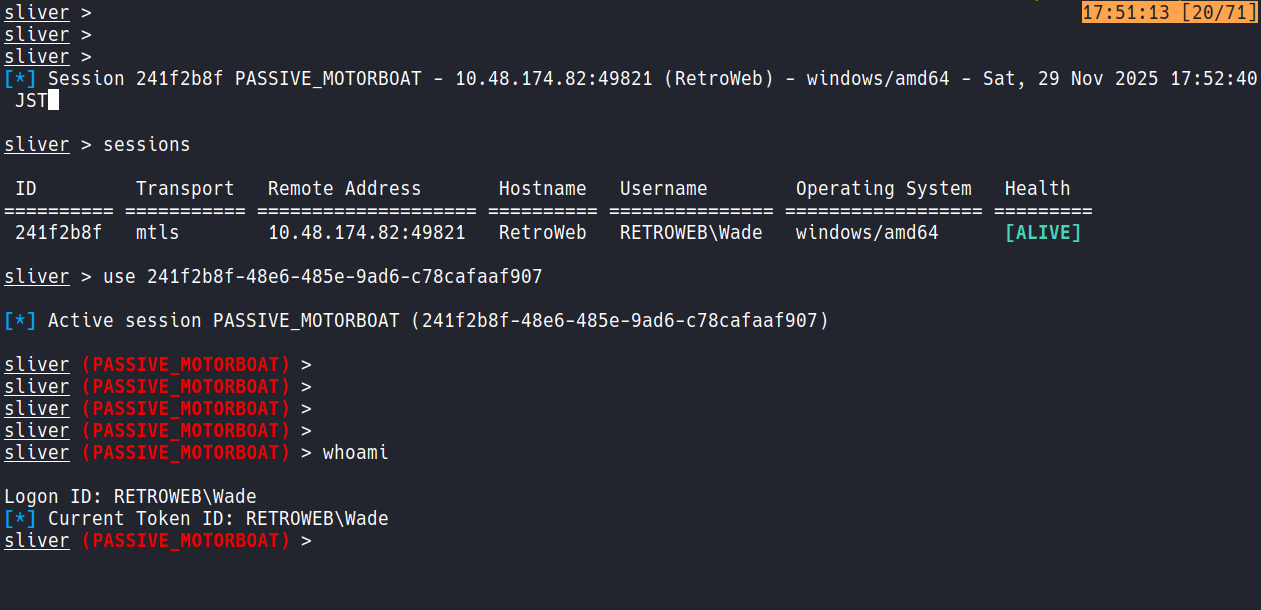
Task: Click the orange timestamp badge at top right
Action: pos(1169,12)
